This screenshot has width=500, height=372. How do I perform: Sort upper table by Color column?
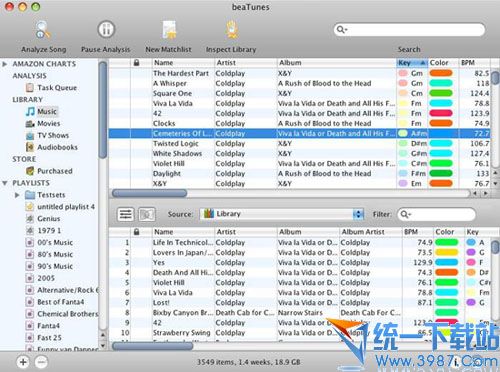(443, 63)
